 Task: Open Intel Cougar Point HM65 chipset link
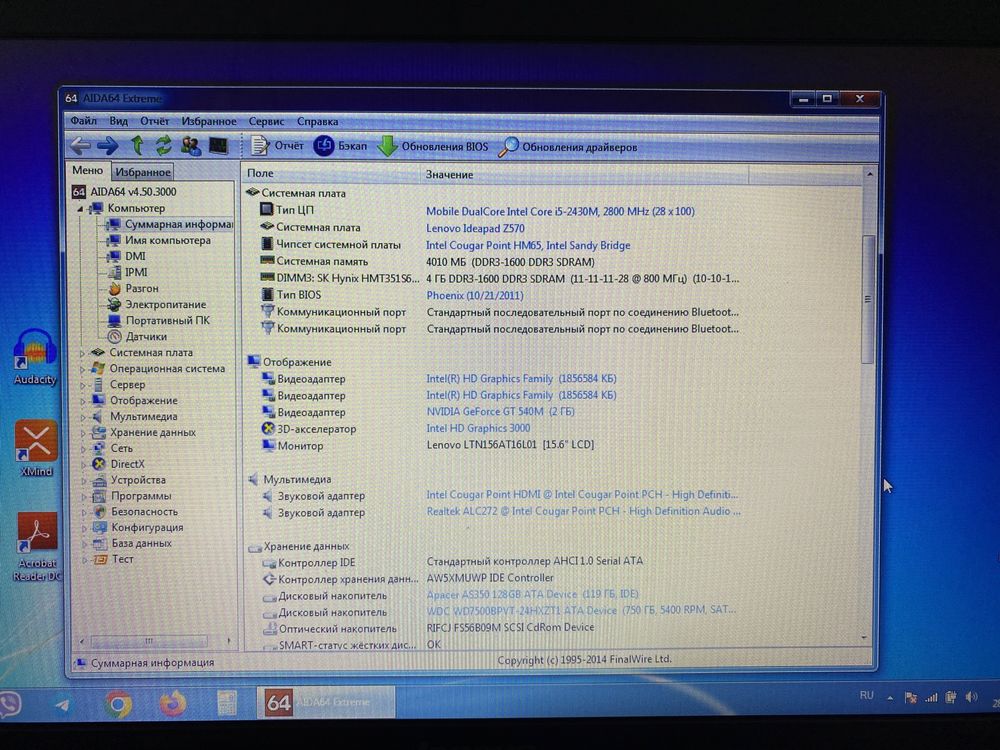pyautogui.click(x=528, y=246)
